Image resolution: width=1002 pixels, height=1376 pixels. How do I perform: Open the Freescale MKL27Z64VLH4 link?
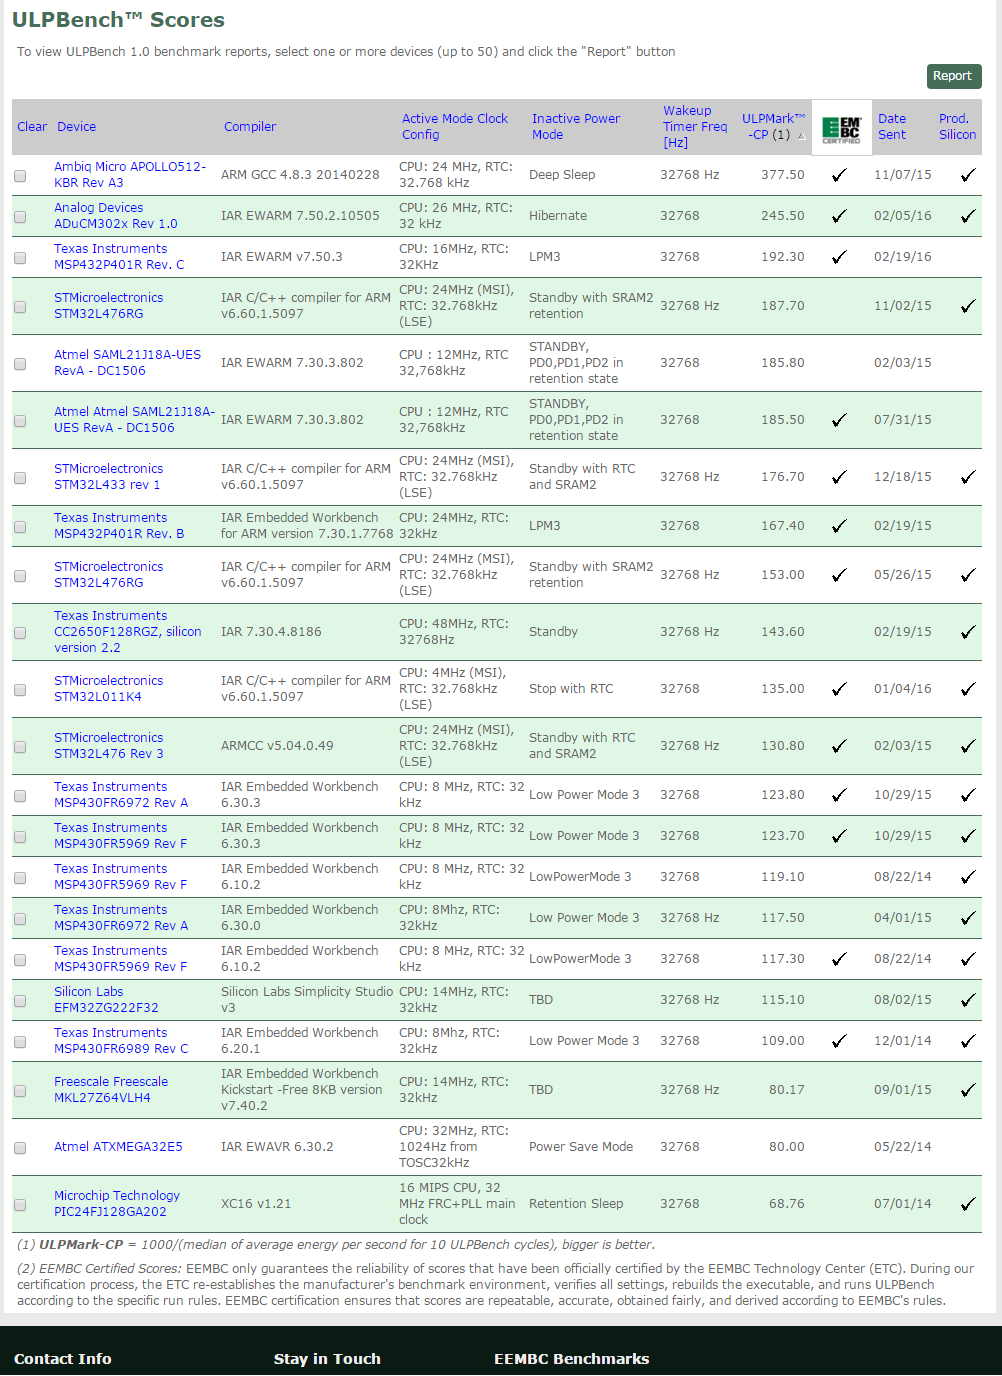click(x=111, y=1090)
